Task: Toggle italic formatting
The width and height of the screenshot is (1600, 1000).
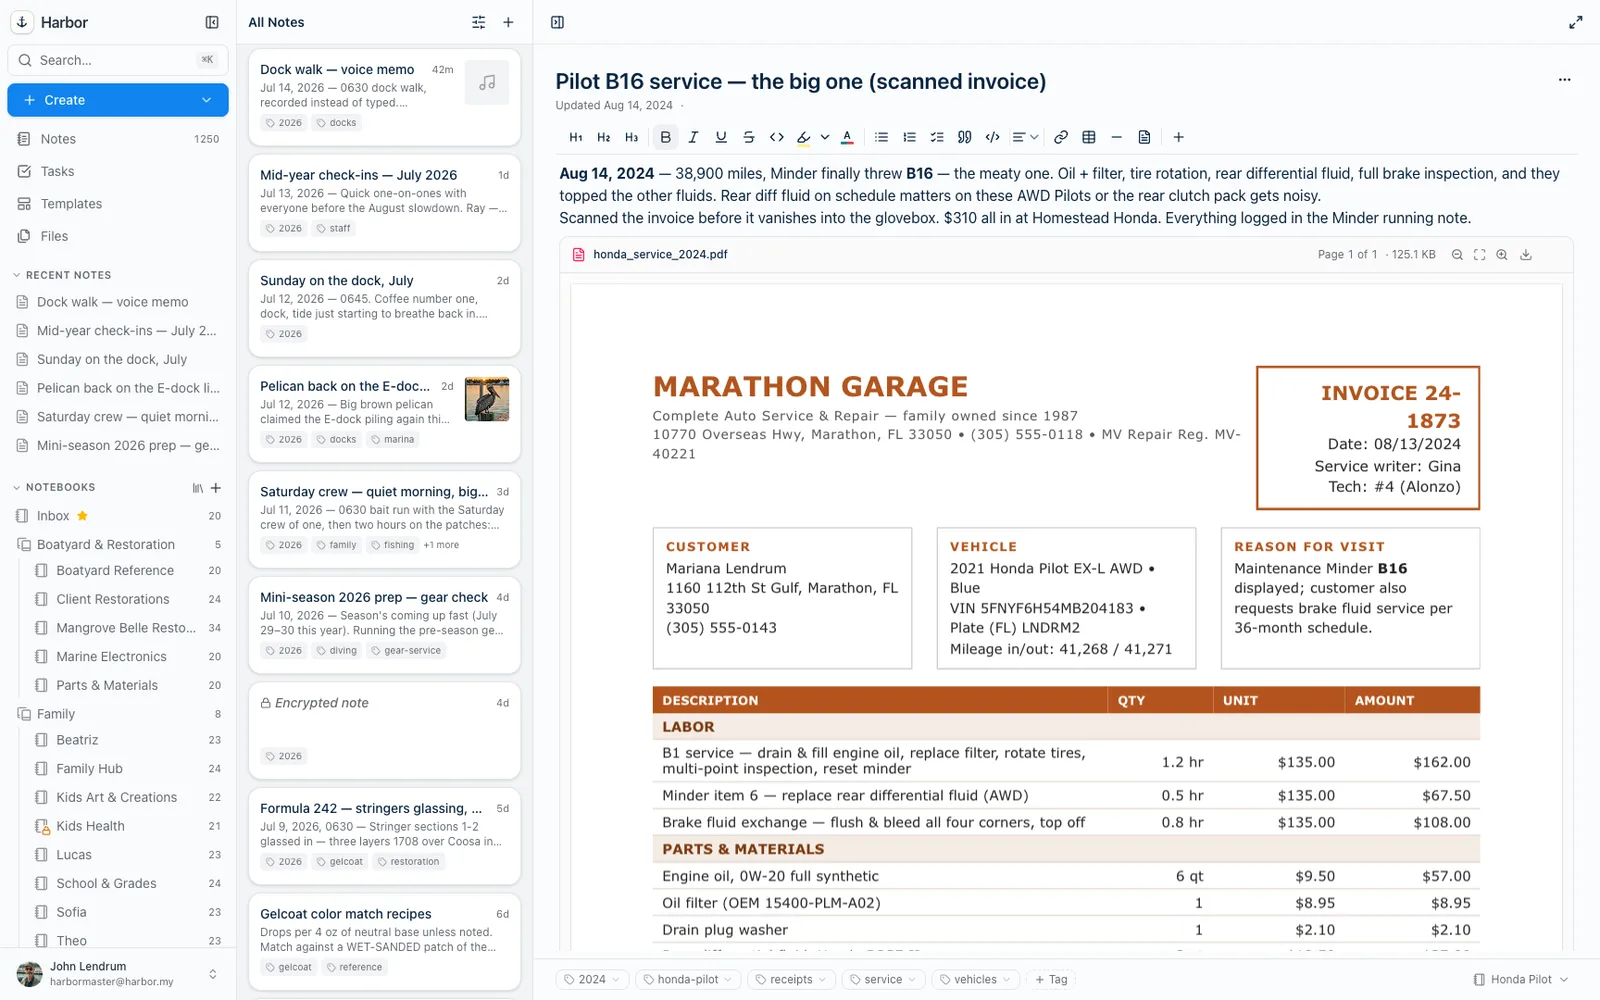Action: click(693, 137)
